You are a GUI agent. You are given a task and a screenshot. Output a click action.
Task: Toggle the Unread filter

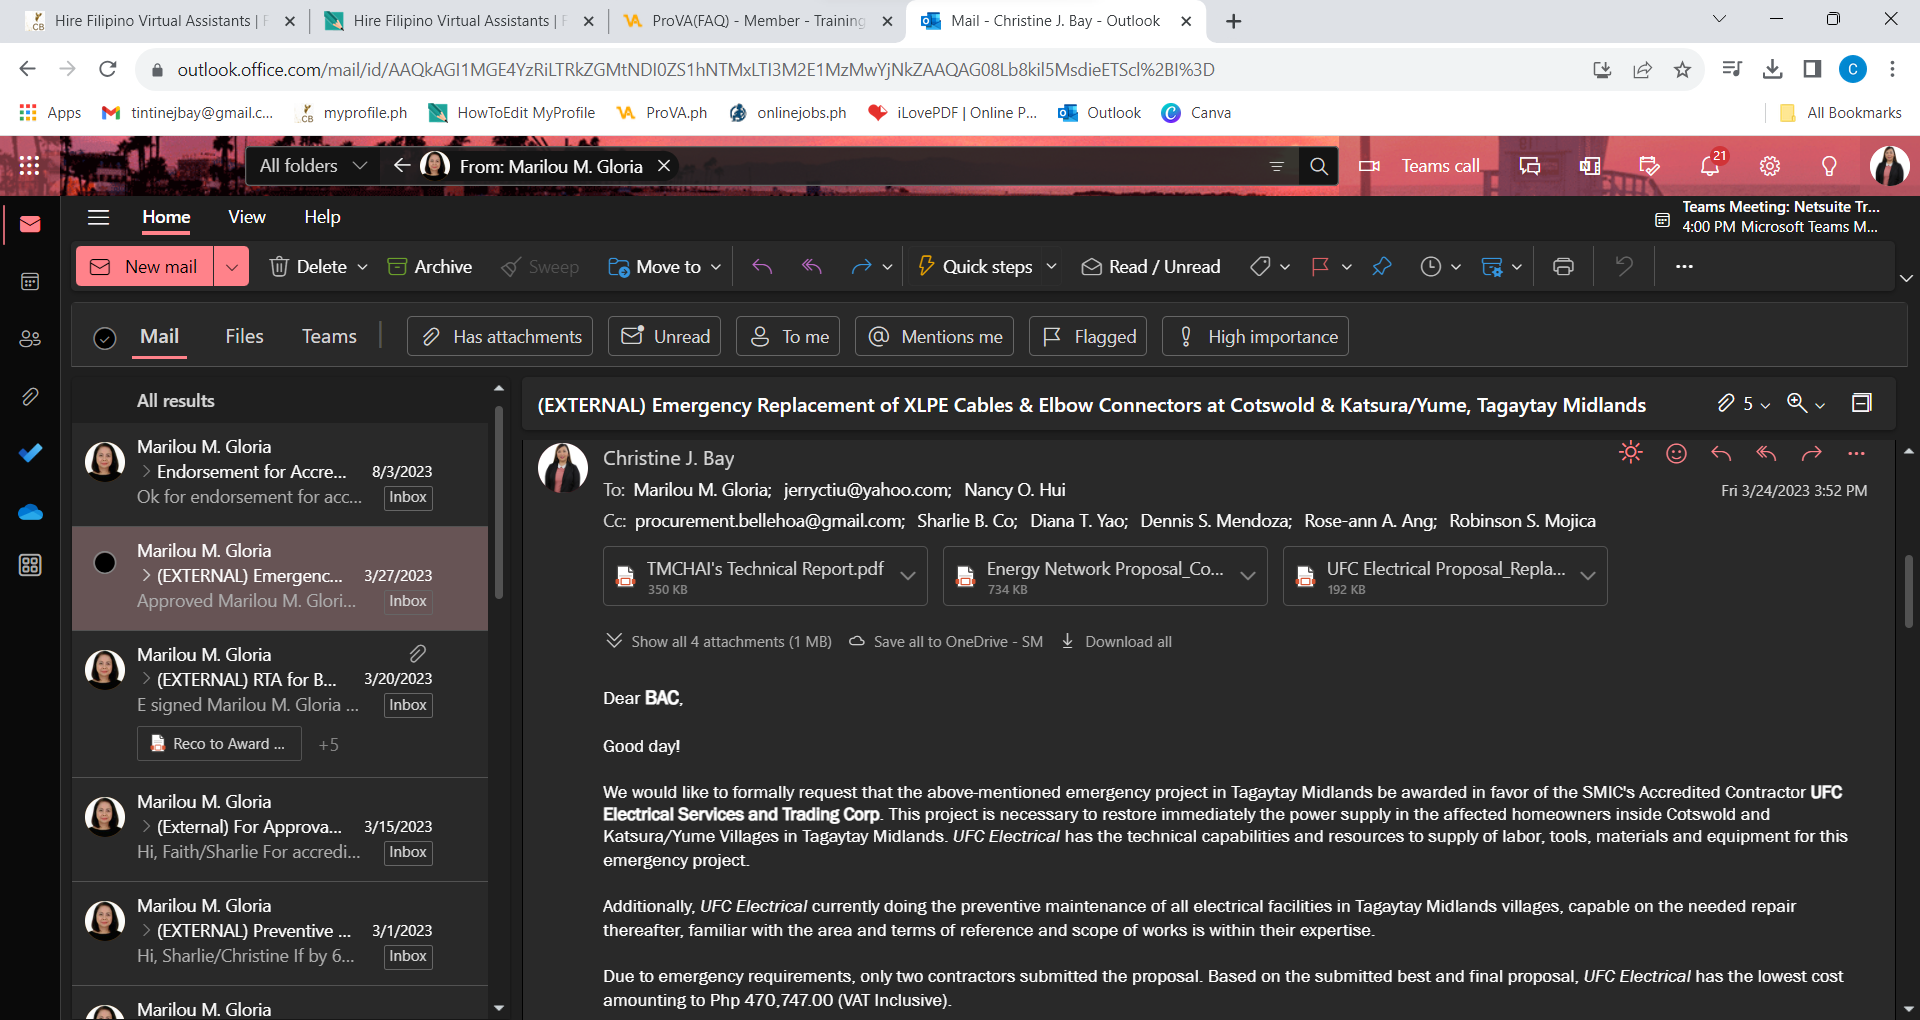(665, 337)
